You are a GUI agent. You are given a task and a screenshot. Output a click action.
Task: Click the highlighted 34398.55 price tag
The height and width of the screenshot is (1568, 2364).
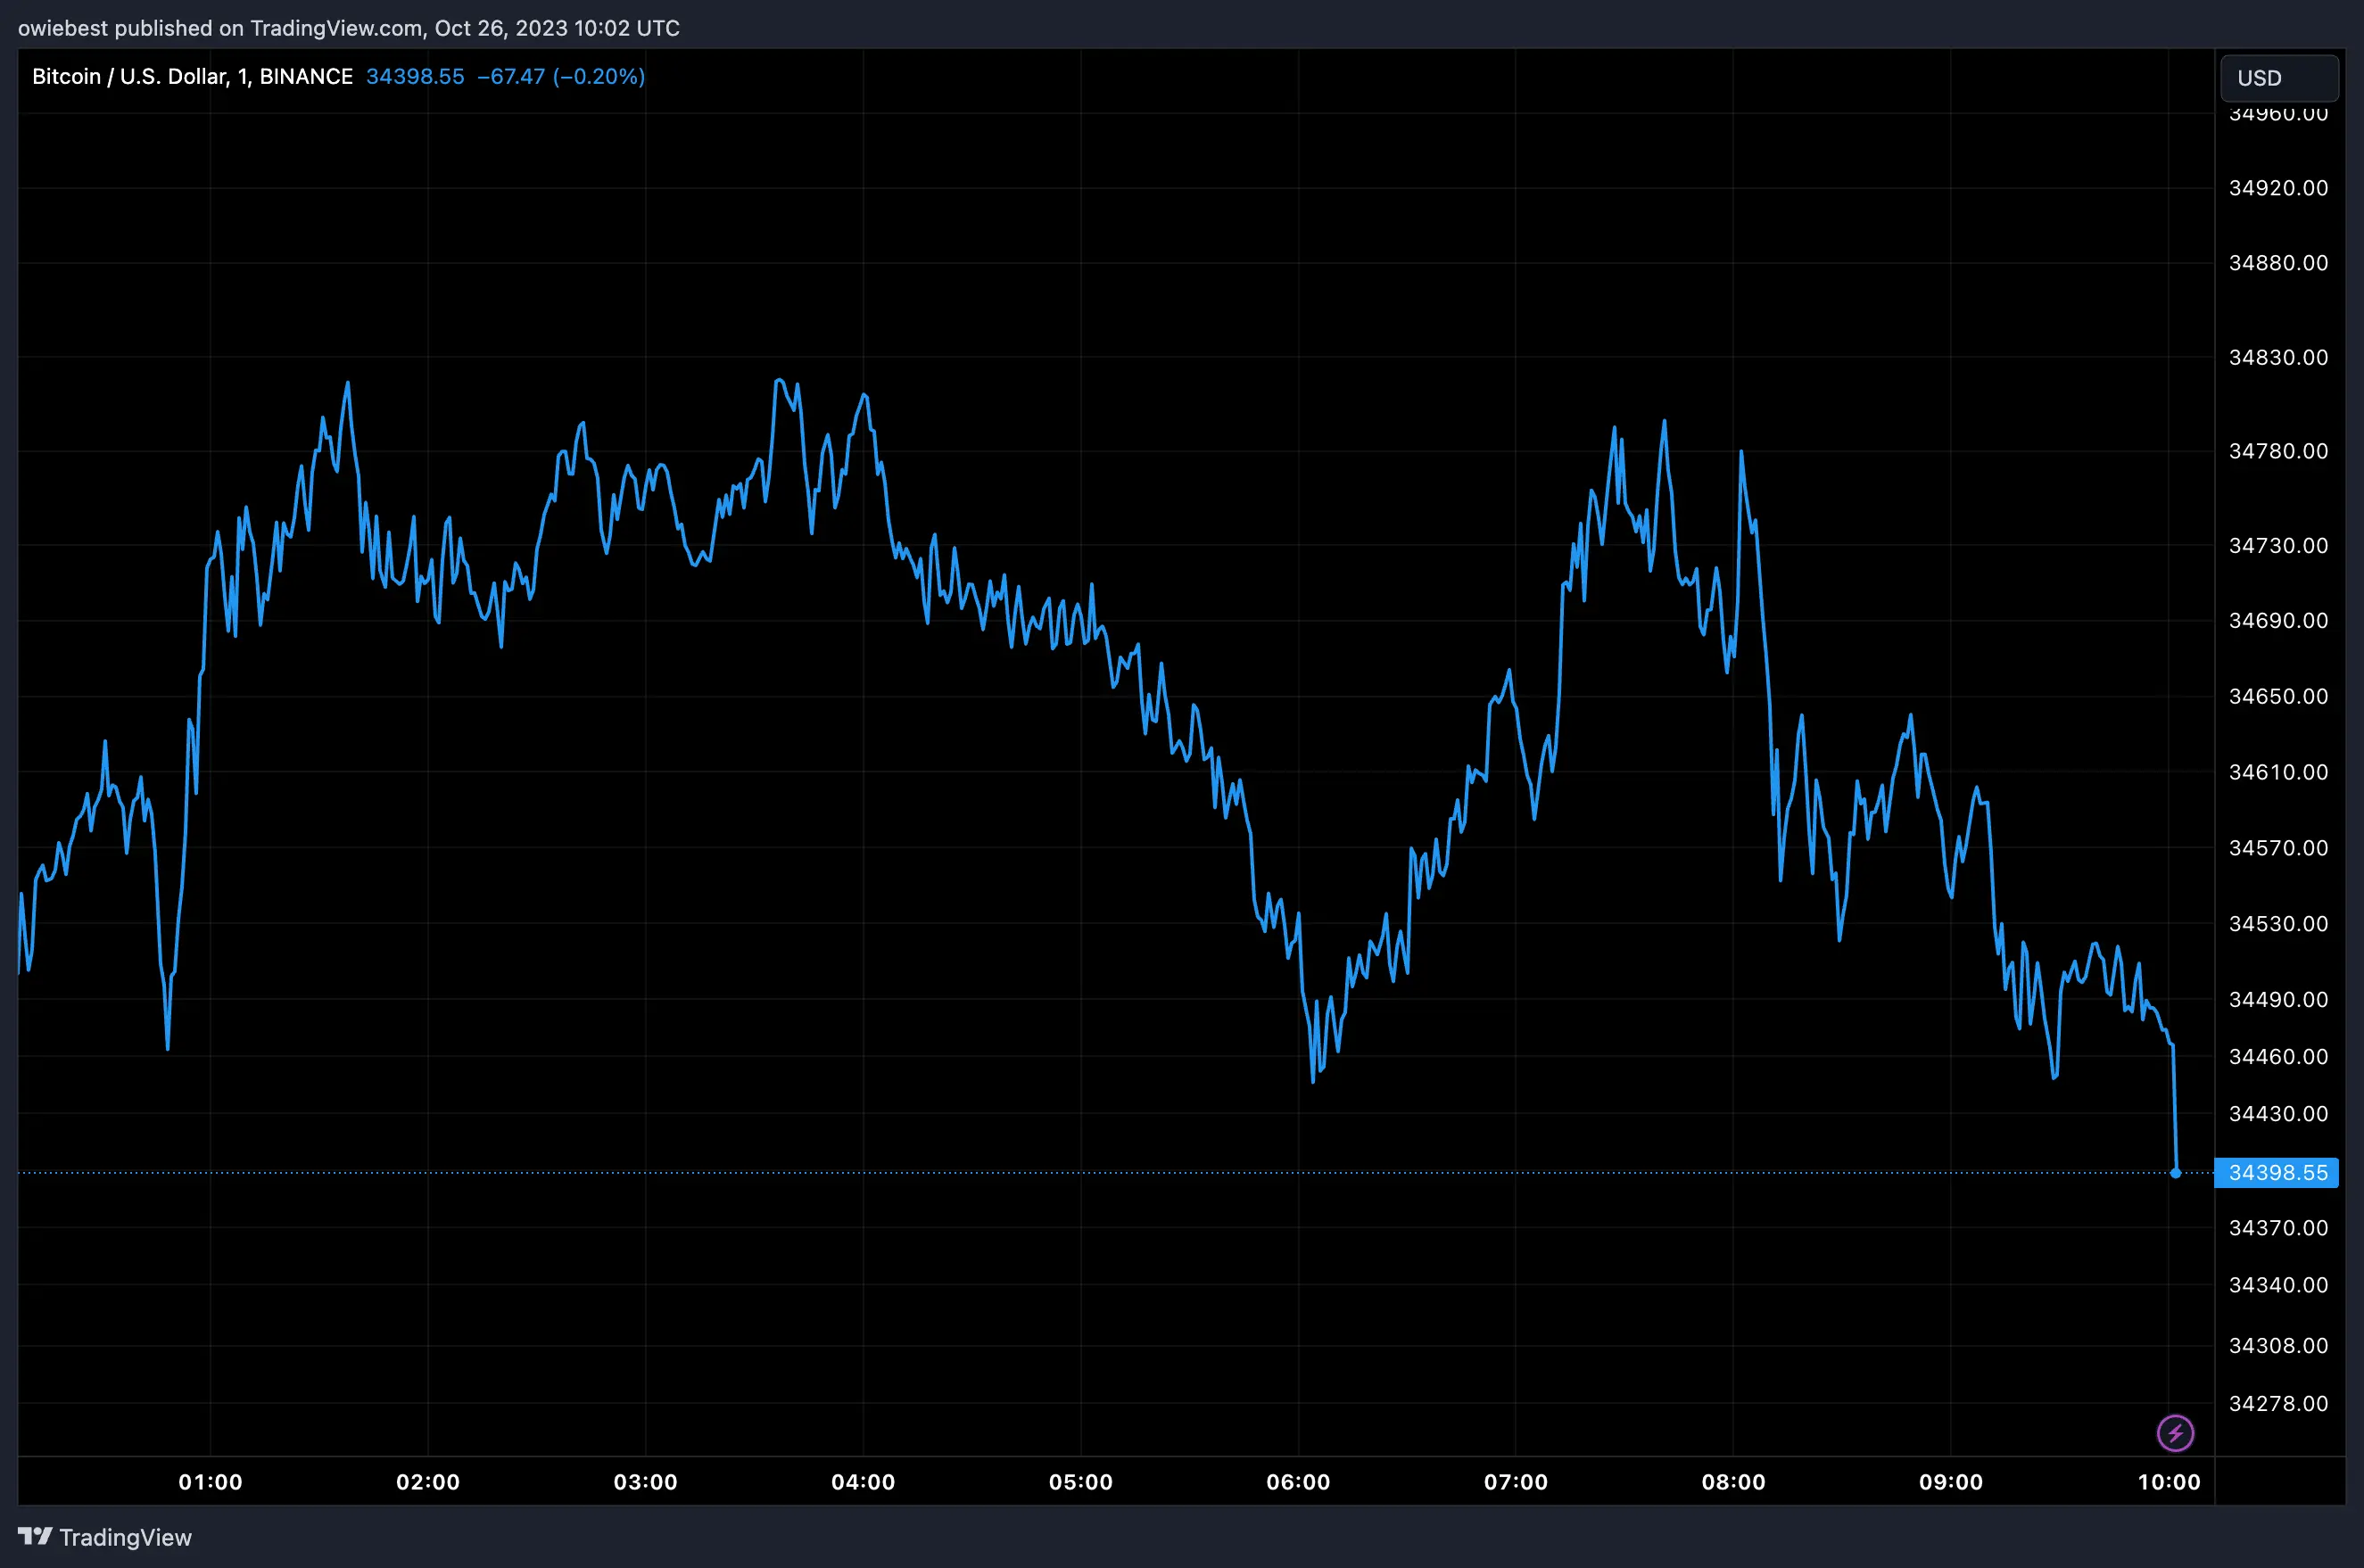click(x=2278, y=1173)
